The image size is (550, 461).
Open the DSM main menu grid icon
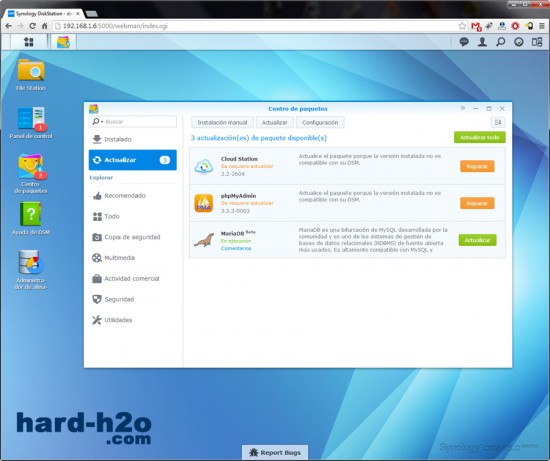tap(28, 42)
